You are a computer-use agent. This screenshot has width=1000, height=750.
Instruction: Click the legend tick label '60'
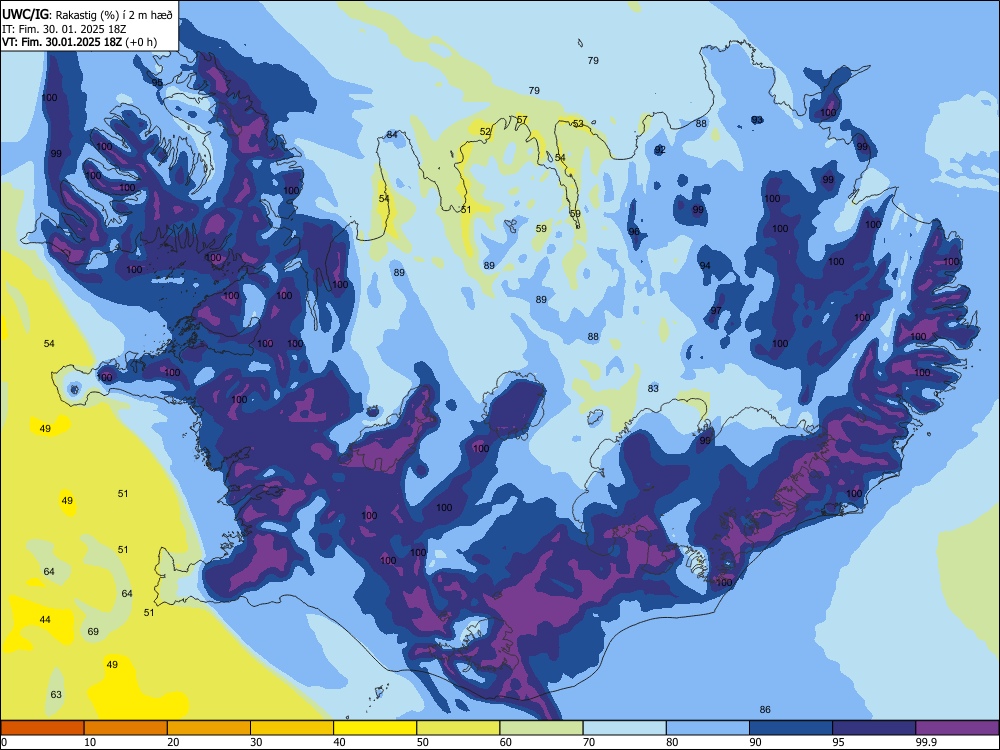pos(506,742)
